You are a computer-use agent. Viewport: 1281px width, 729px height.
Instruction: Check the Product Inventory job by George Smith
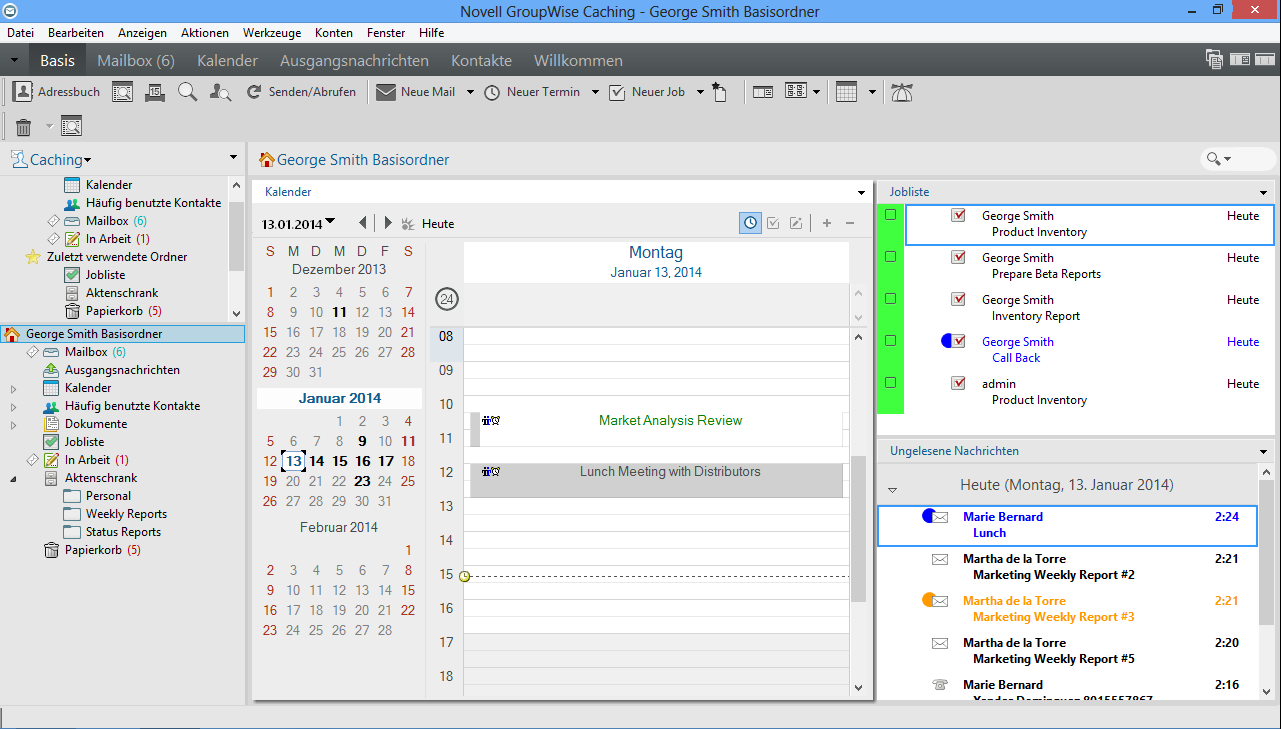point(958,216)
